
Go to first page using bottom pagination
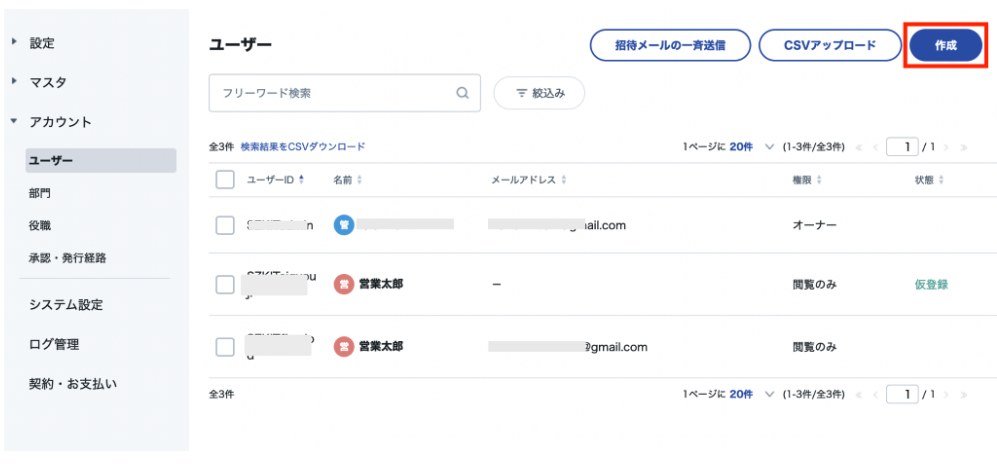(x=860, y=395)
